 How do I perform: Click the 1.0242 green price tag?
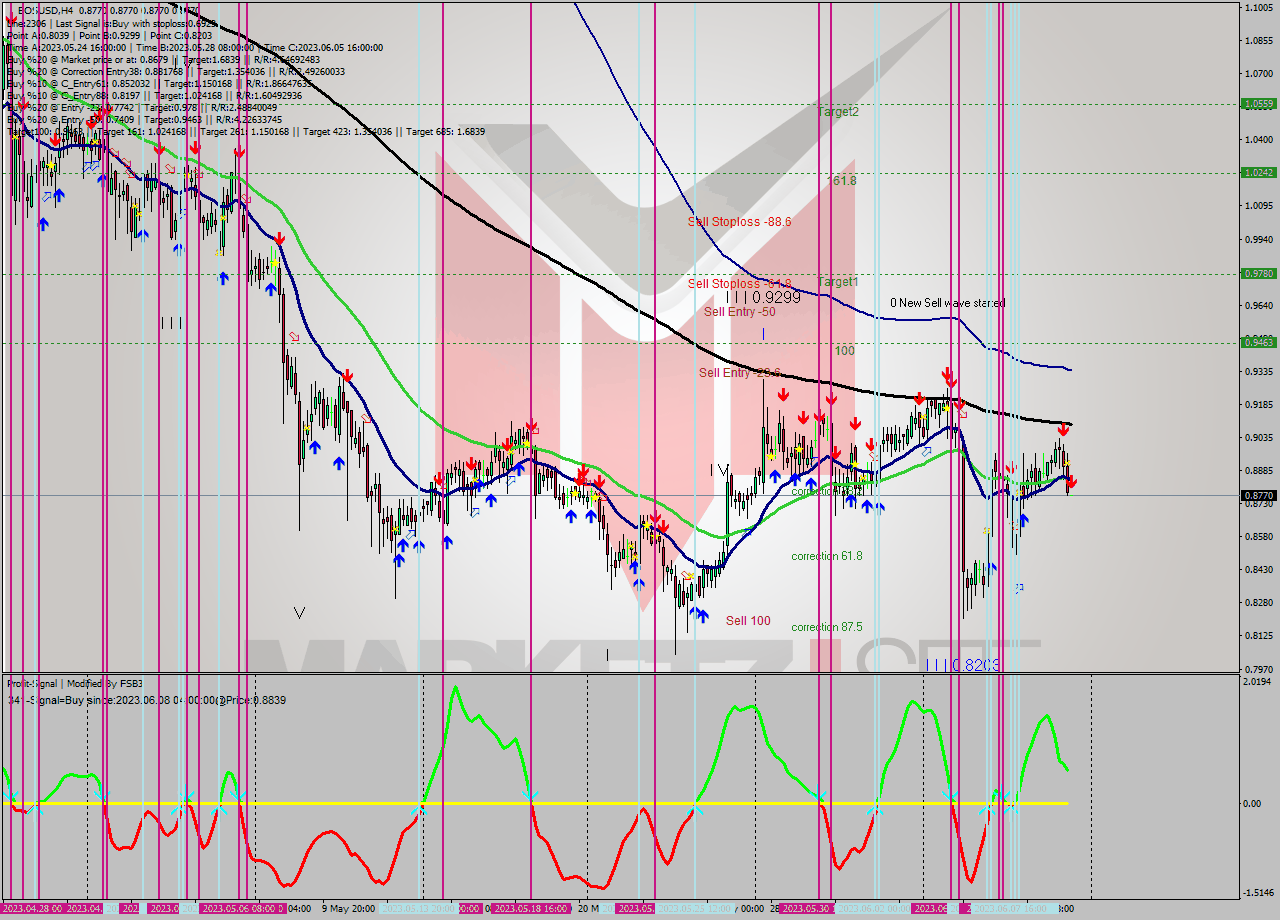[x=1257, y=172]
